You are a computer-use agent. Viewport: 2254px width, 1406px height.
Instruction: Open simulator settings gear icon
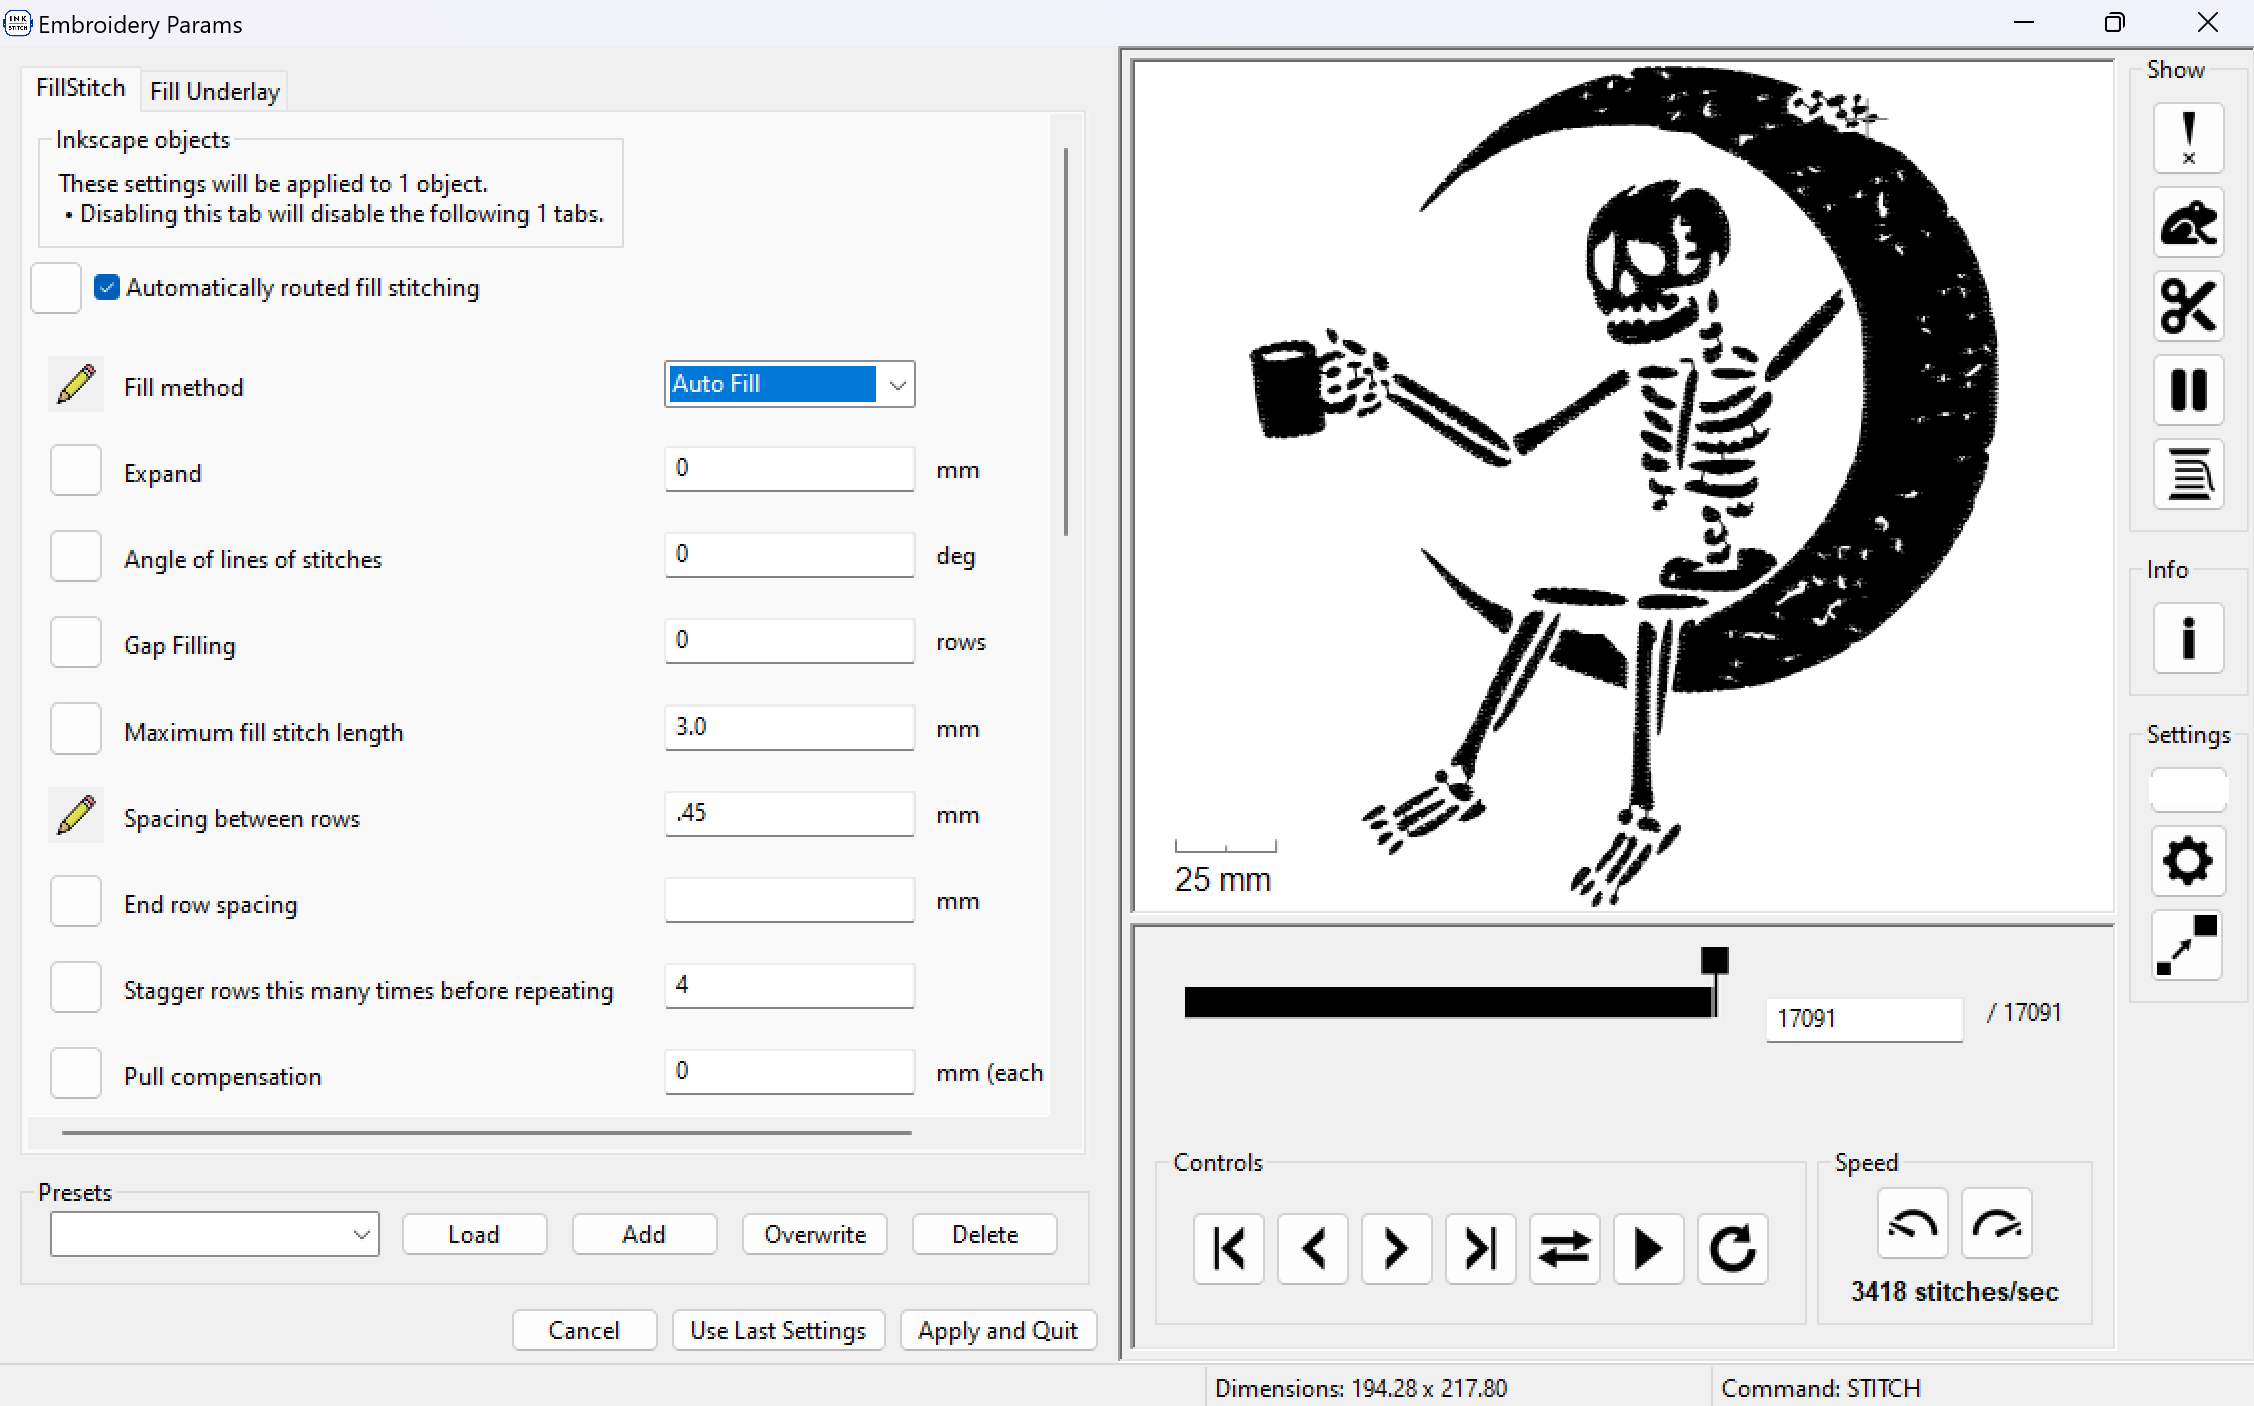[2188, 861]
